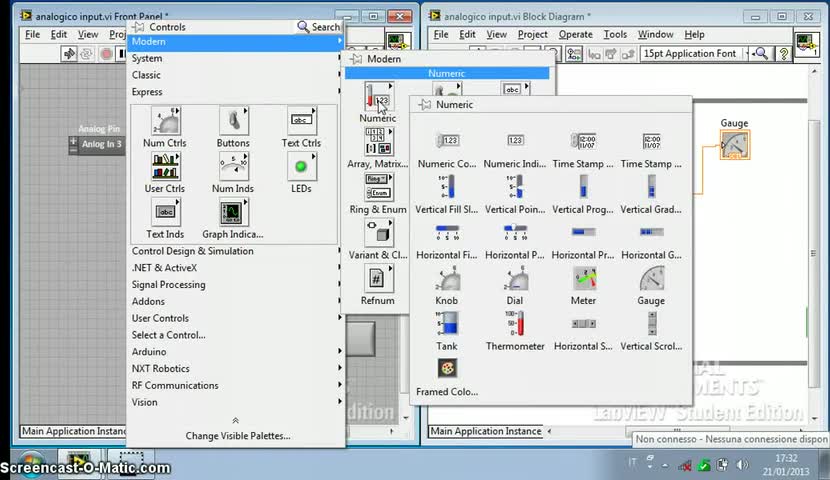
Task: Click Change Visible Palettes
Action: point(237,436)
